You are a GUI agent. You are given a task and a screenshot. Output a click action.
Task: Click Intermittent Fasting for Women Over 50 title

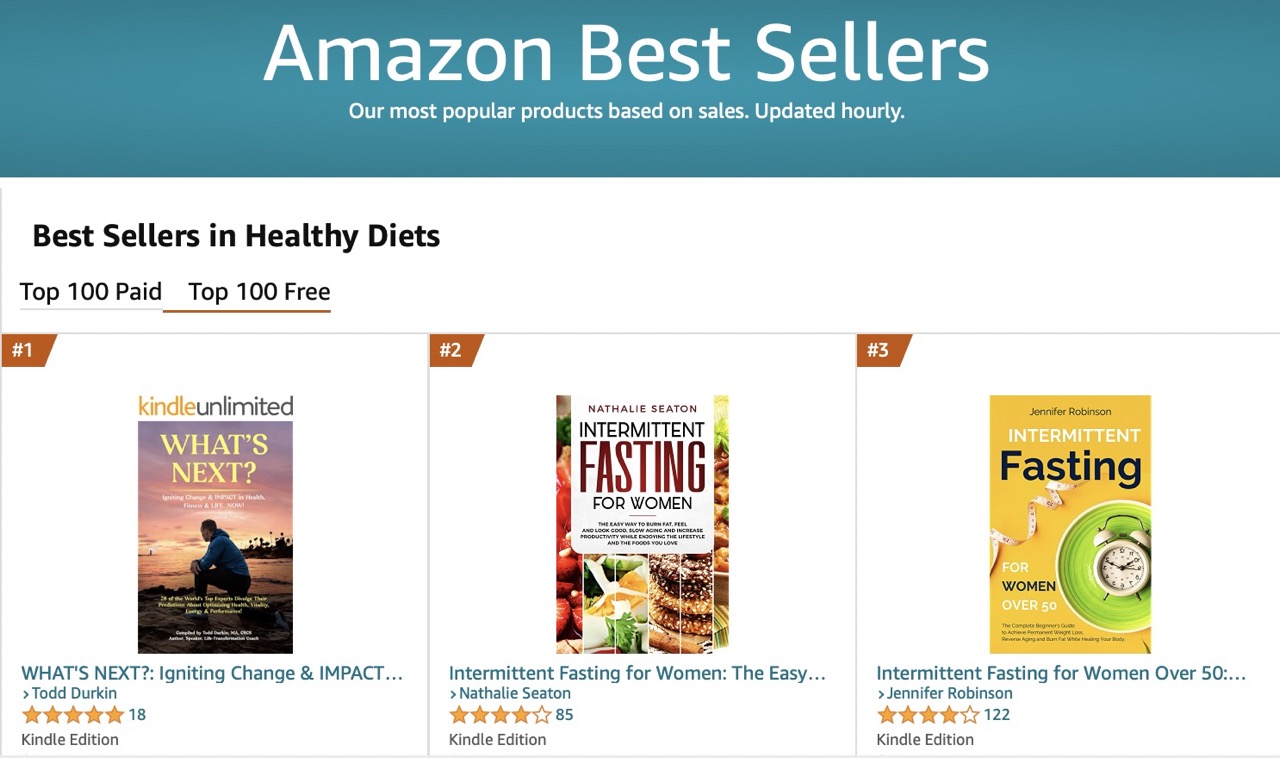pos(1062,673)
